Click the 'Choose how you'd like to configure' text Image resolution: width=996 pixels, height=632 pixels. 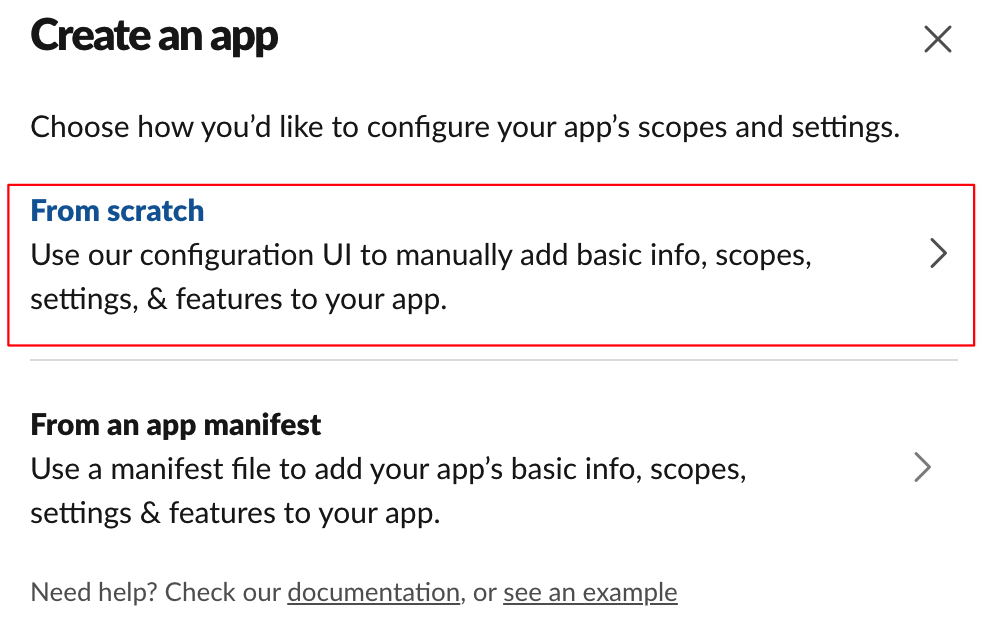(465, 127)
